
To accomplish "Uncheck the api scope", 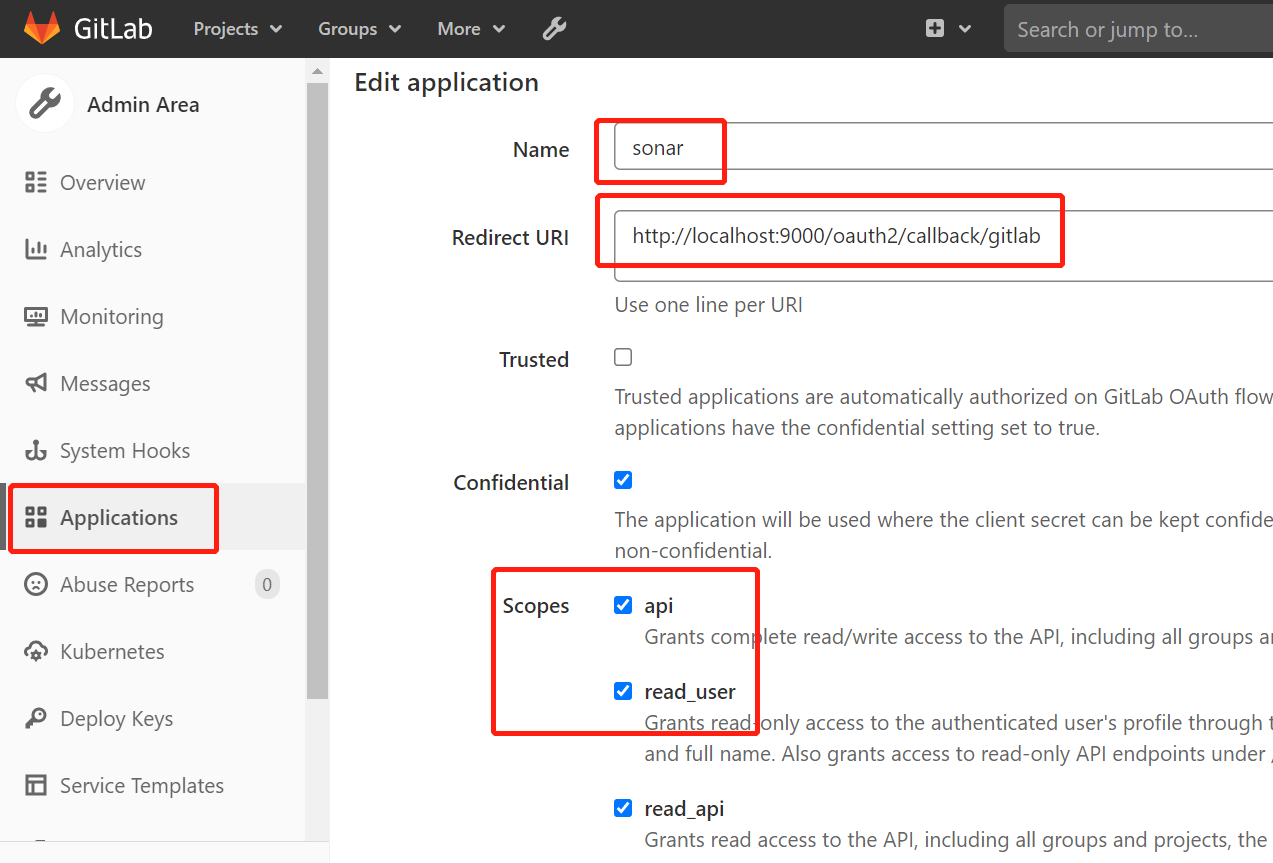I will point(623,604).
